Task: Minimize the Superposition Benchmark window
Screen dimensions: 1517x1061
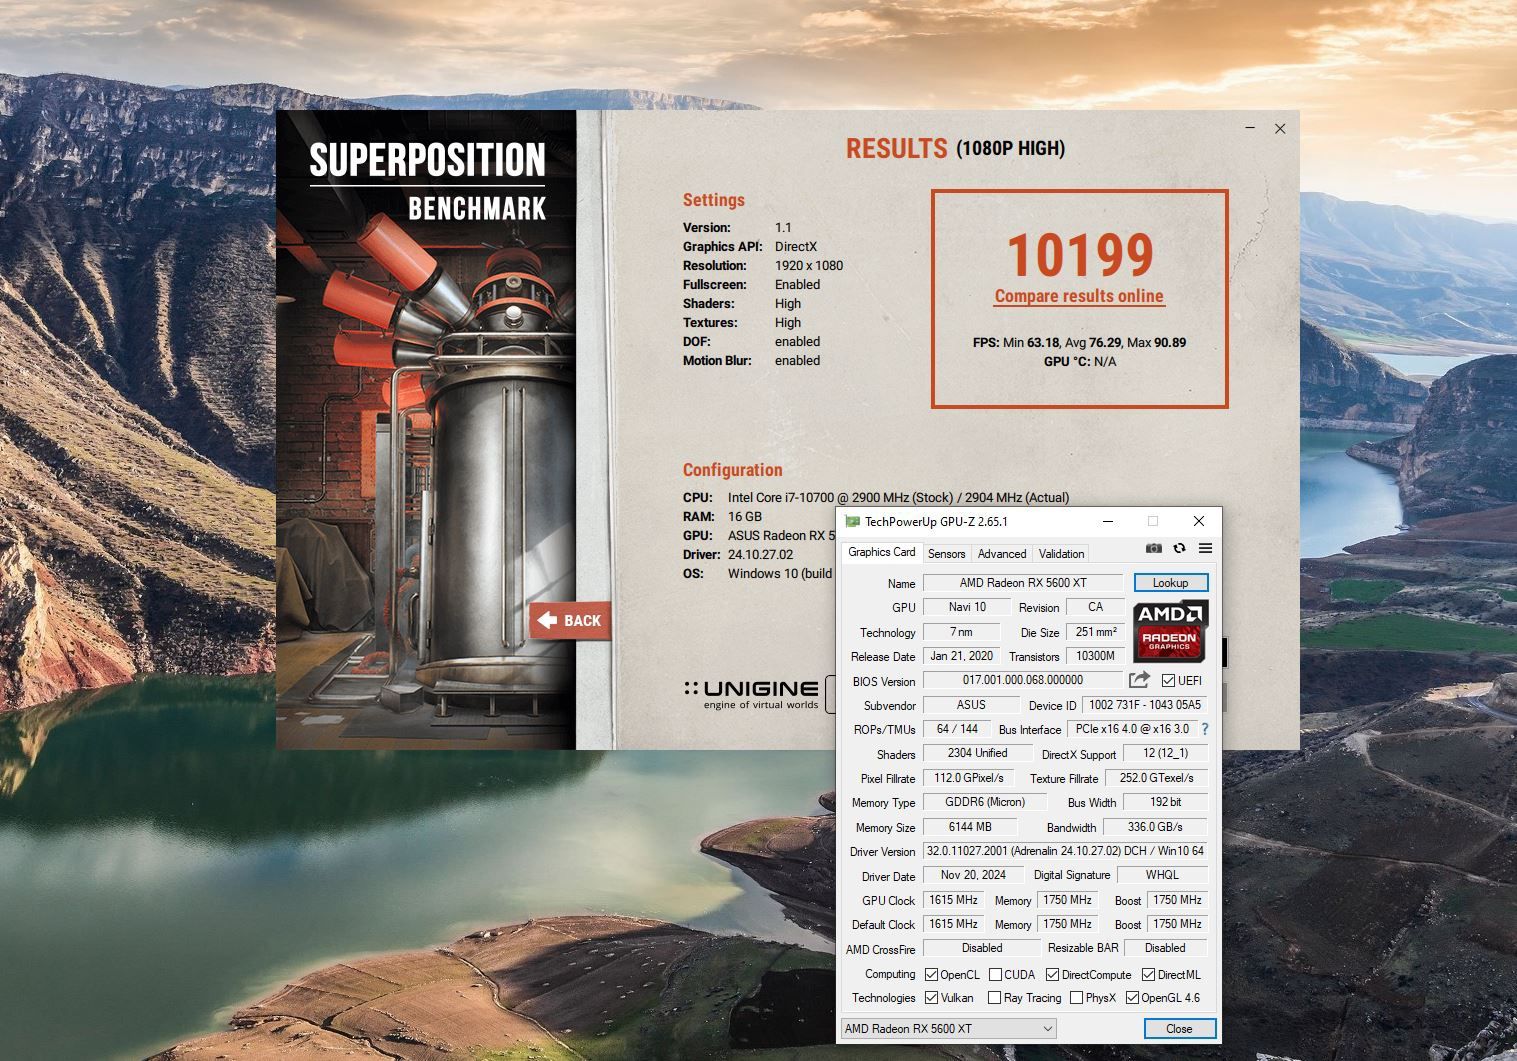Action: 1251,128
